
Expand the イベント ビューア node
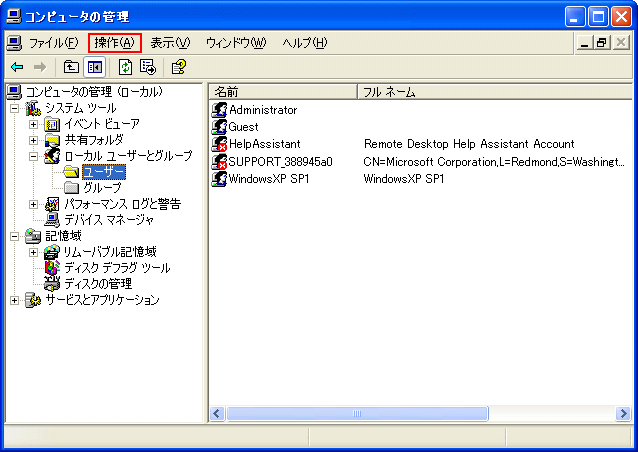pyautogui.click(x=33, y=124)
